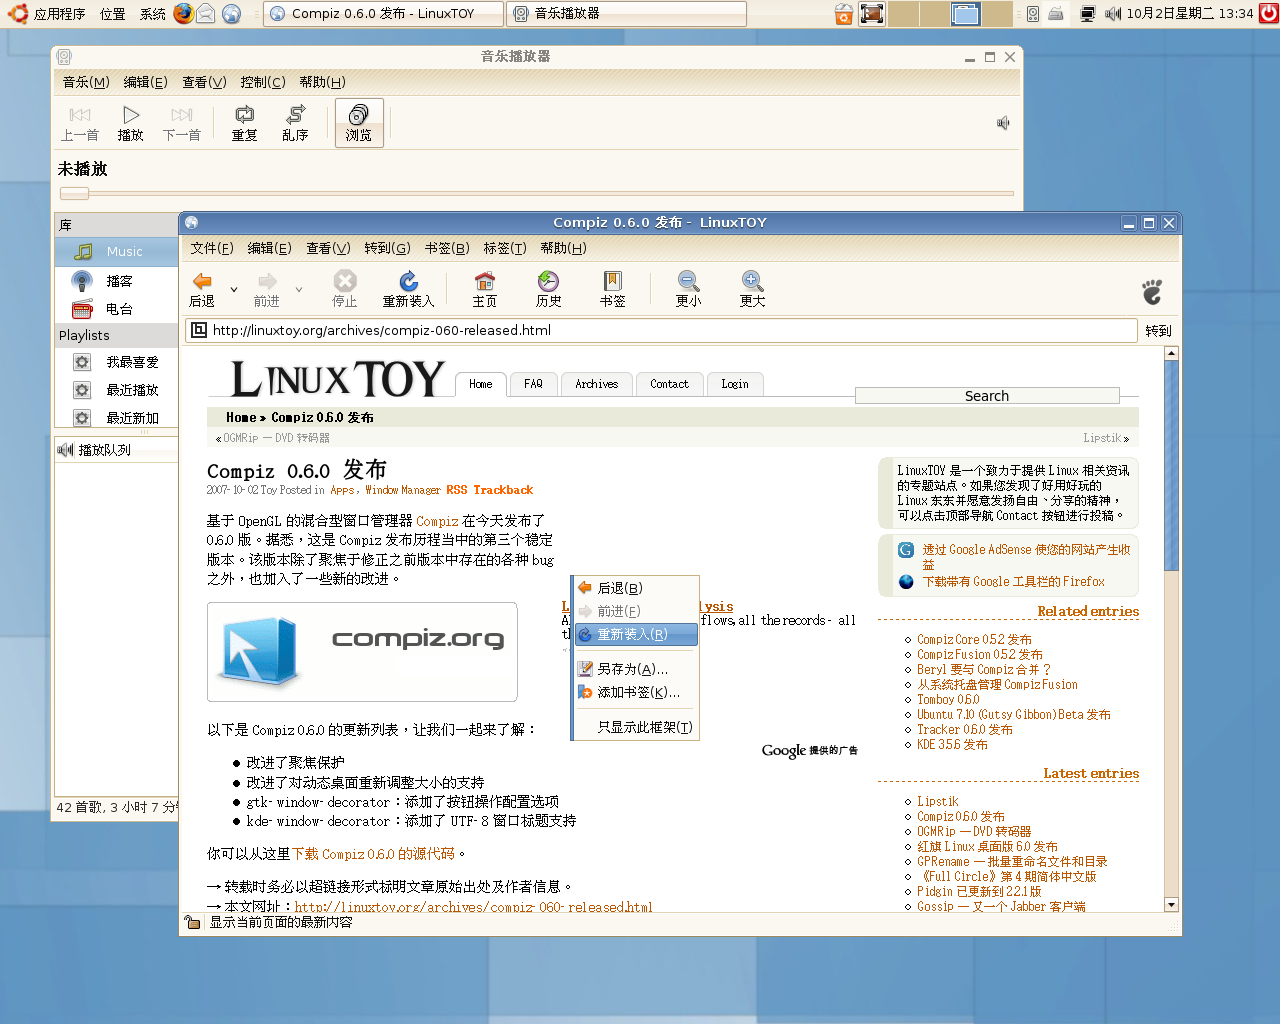Click the RSS link under the article title
The image size is (1280, 1024).
[457, 490]
